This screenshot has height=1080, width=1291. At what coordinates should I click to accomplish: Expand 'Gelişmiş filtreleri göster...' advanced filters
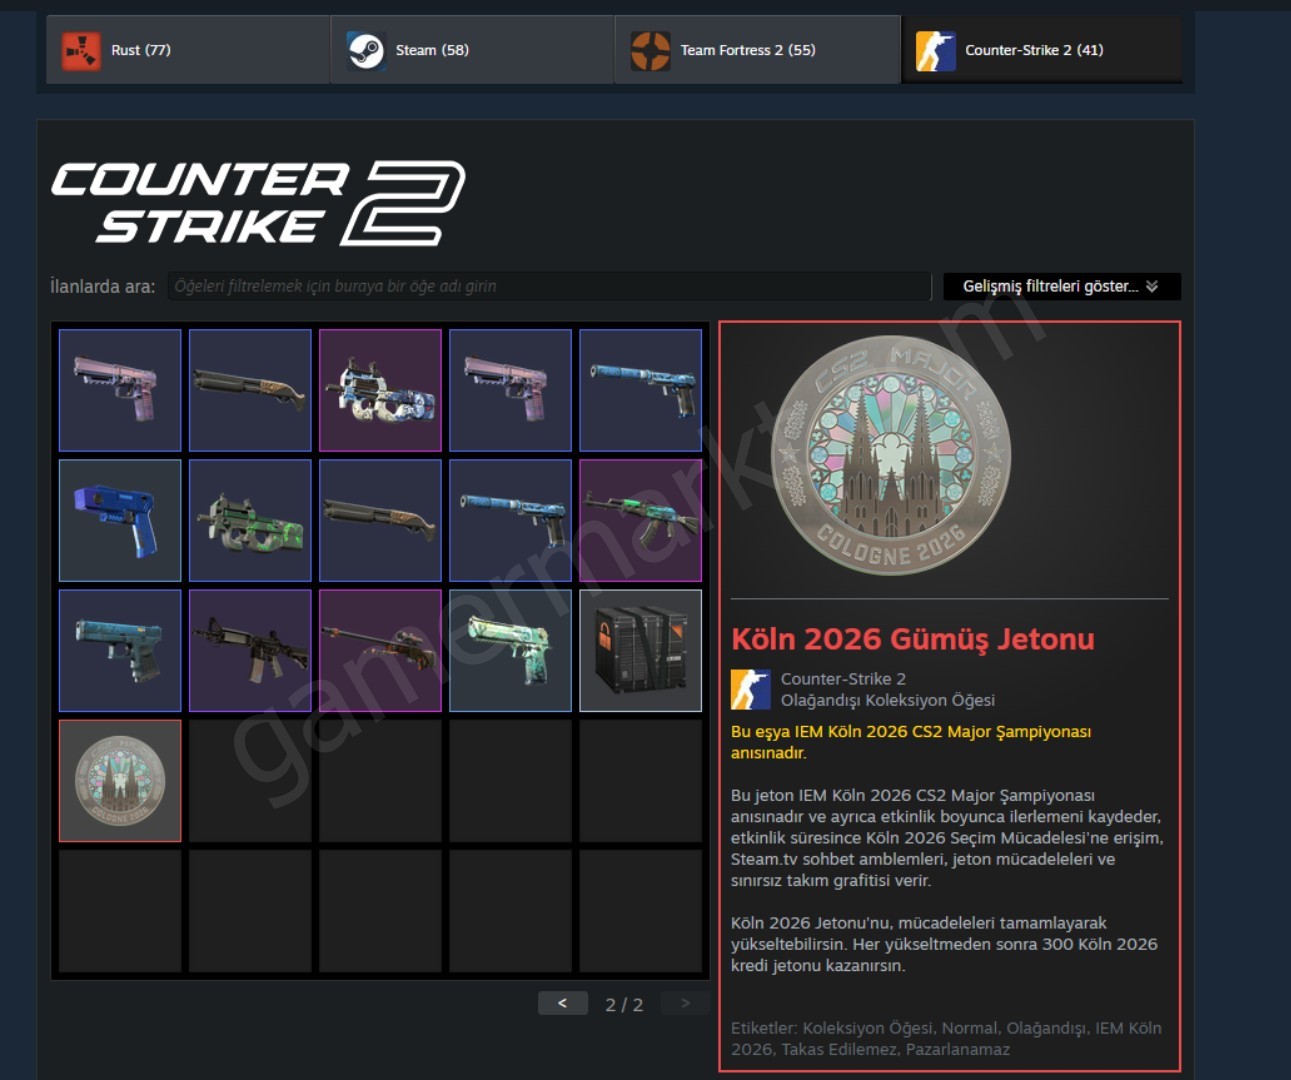(1062, 286)
